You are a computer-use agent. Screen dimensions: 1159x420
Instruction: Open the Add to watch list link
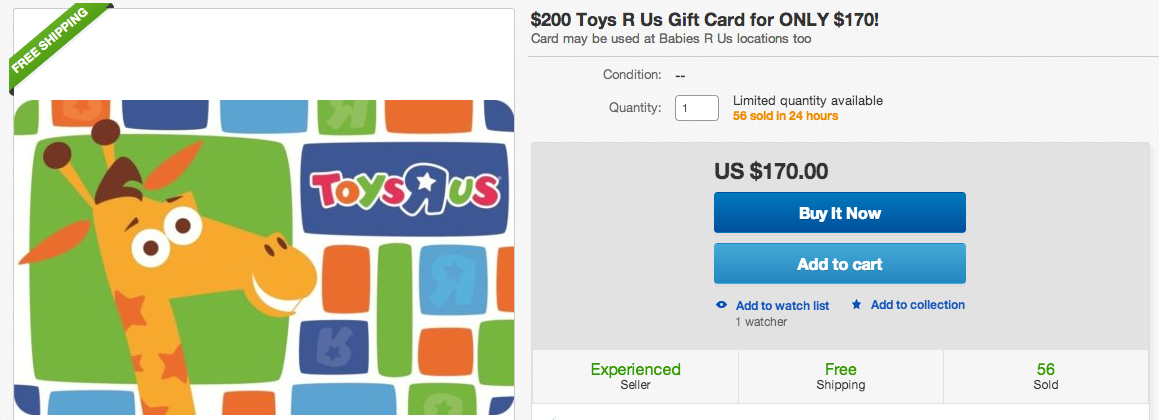(782, 306)
